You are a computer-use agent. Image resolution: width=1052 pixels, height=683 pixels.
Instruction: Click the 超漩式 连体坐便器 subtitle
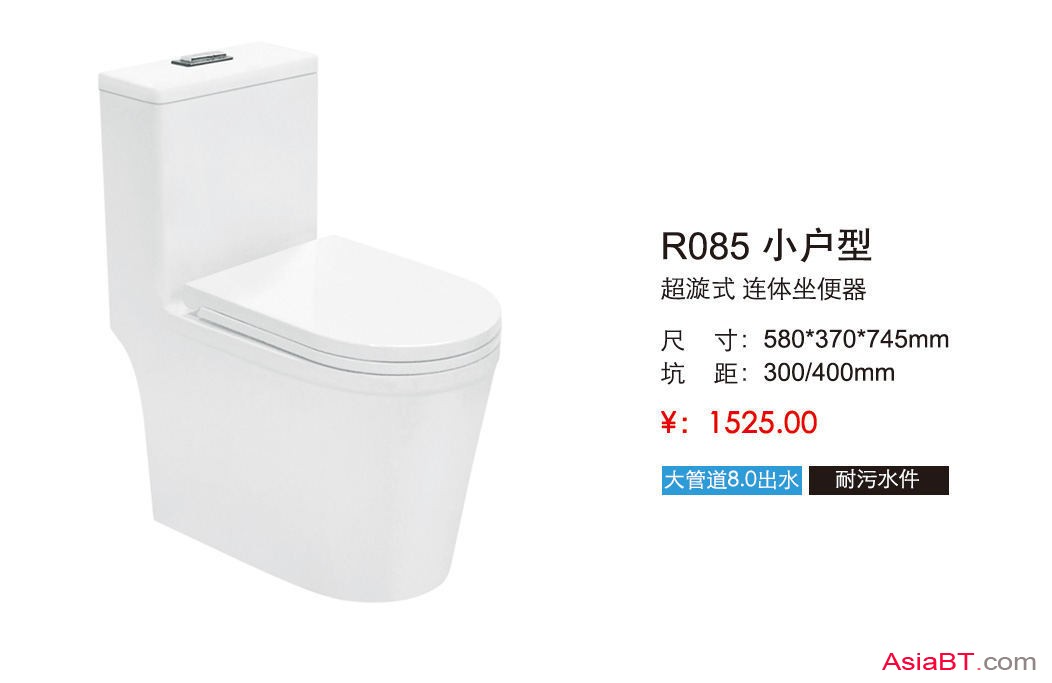click(x=764, y=289)
